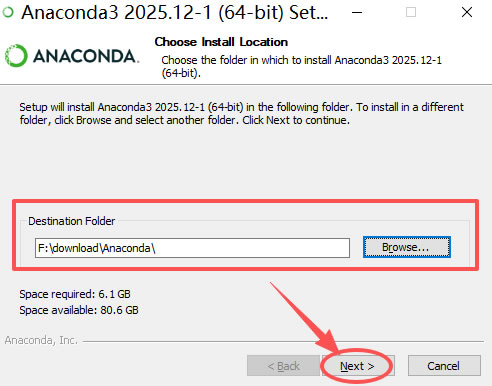492x386 pixels.
Task: Click the ANACONDA wordmark text
Action: pos(85,56)
